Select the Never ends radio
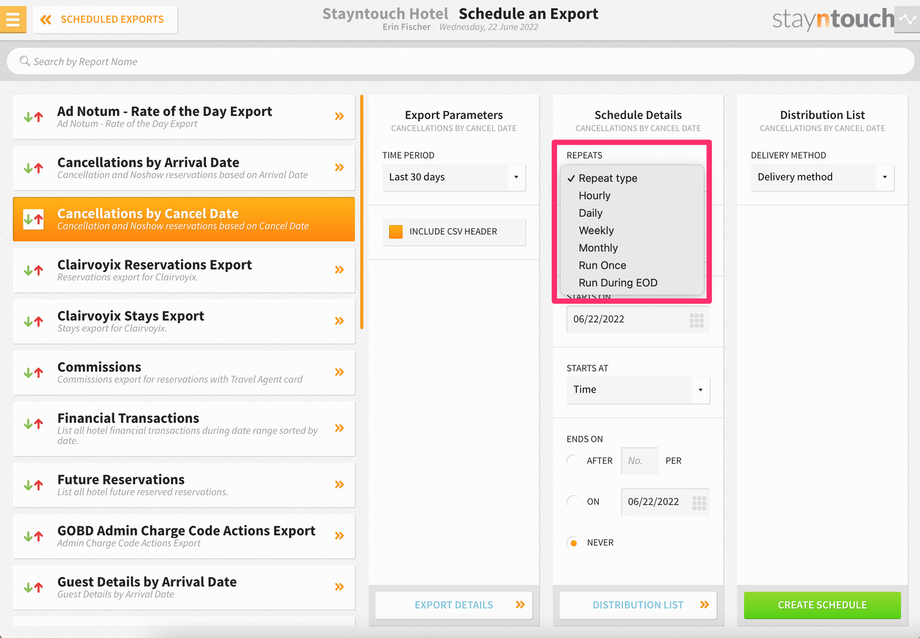Image resolution: width=920 pixels, height=638 pixels. pos(573,543)
